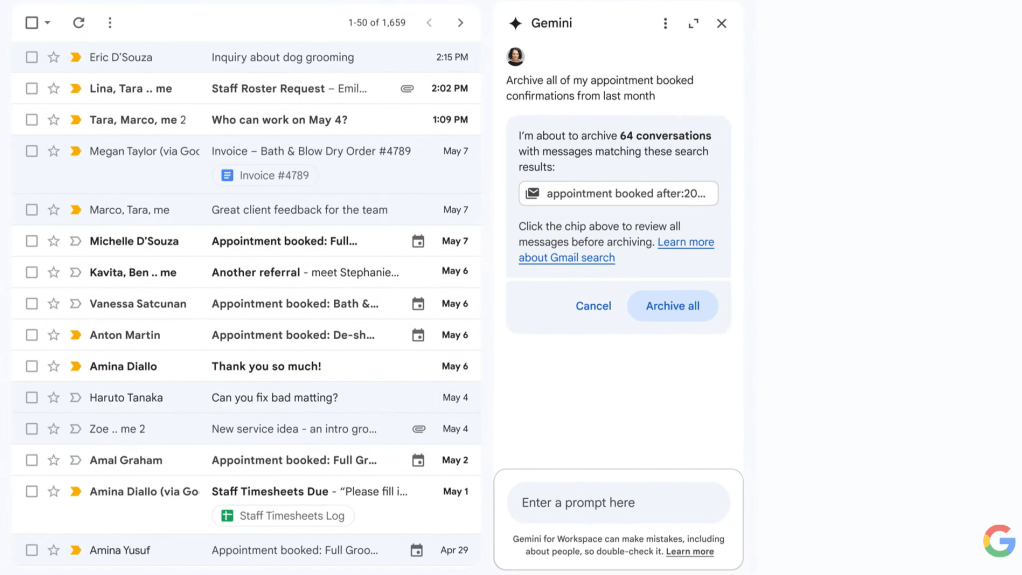Screen dimensions: 1022x575
Task: Open the inbox more options menu
Action: coord(110,23)
